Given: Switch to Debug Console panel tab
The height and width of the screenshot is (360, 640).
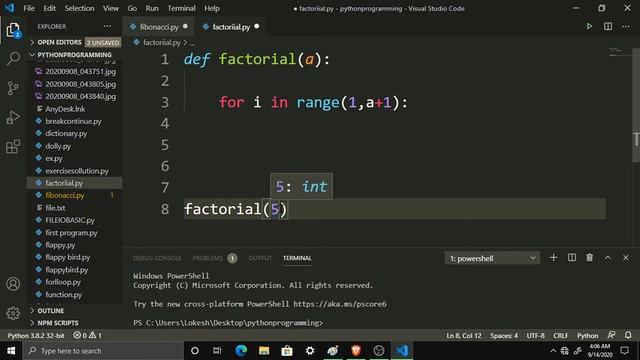Looking at the screenshot, I should (157, 258).
